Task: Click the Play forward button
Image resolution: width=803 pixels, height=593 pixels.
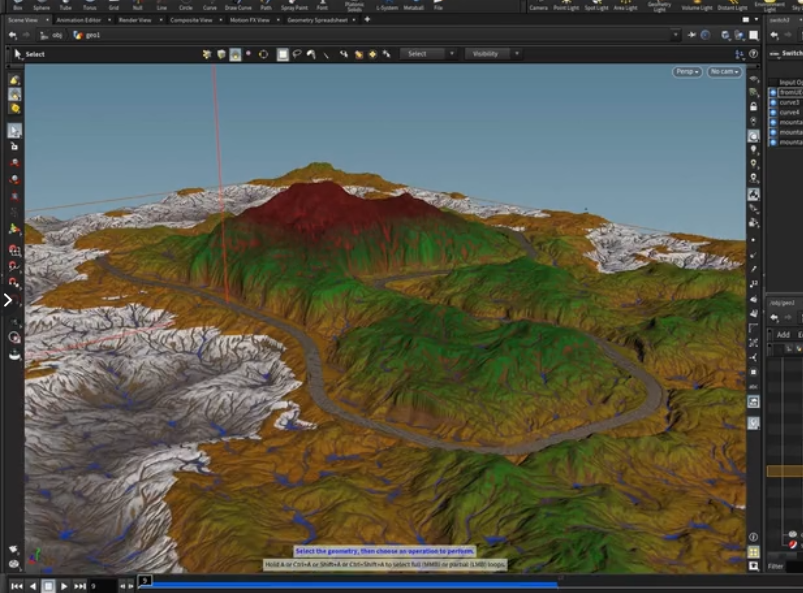Action: tap(64, 586)
